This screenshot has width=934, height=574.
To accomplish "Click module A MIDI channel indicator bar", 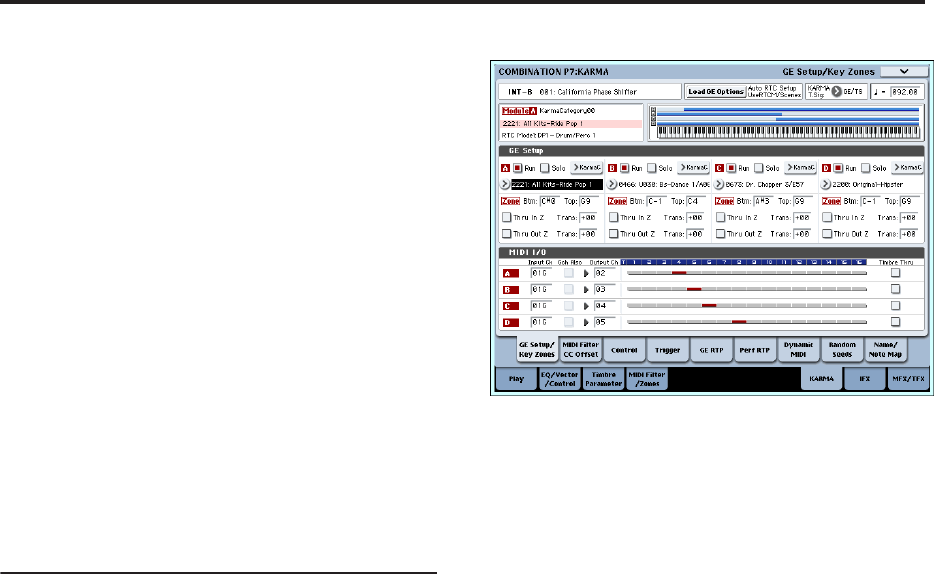I will [x=747, y=273].
